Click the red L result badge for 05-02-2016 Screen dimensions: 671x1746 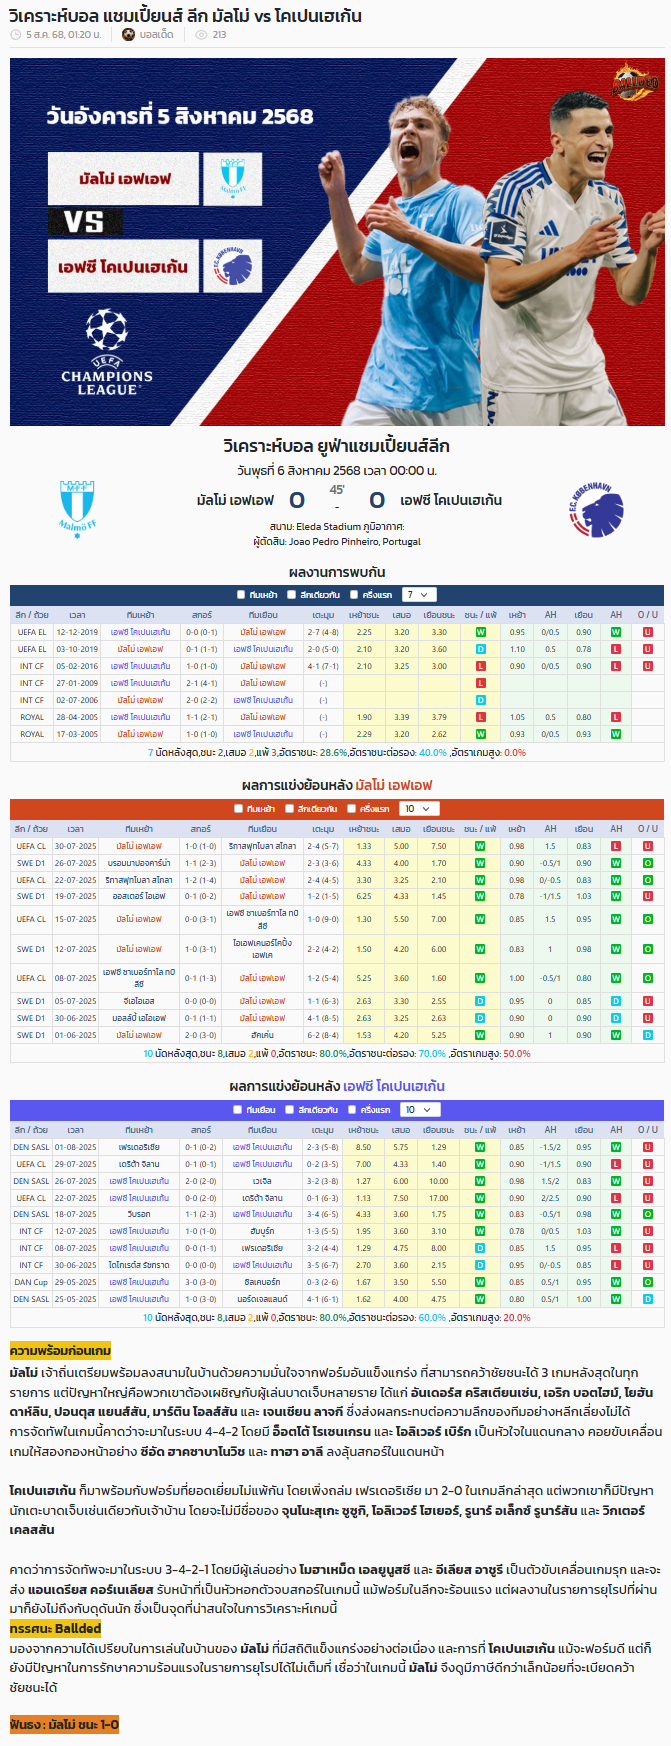coord(481,666)
